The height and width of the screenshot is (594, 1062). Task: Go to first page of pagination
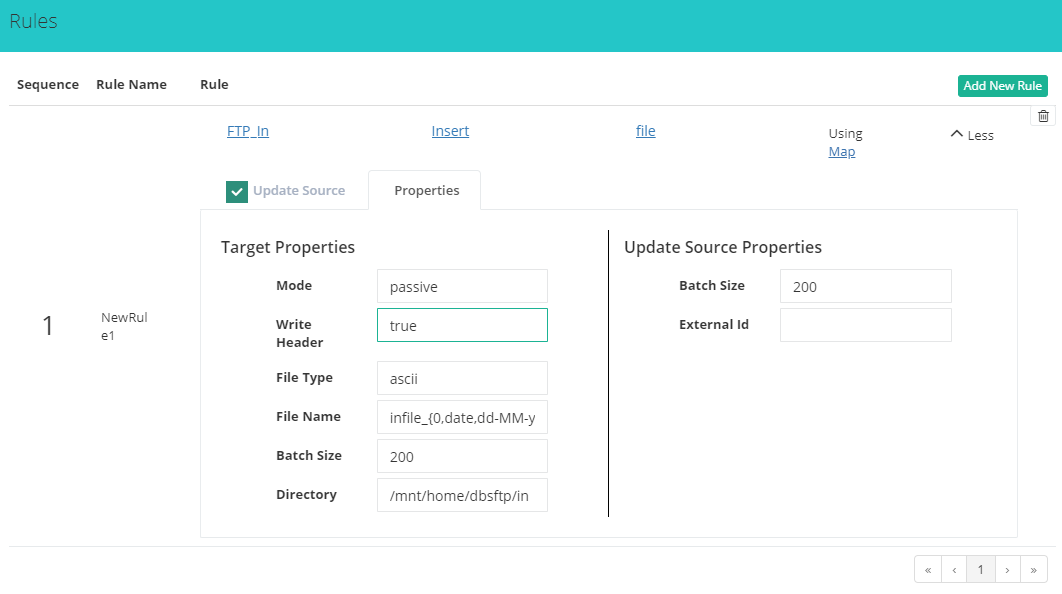(x=928, y=569)
